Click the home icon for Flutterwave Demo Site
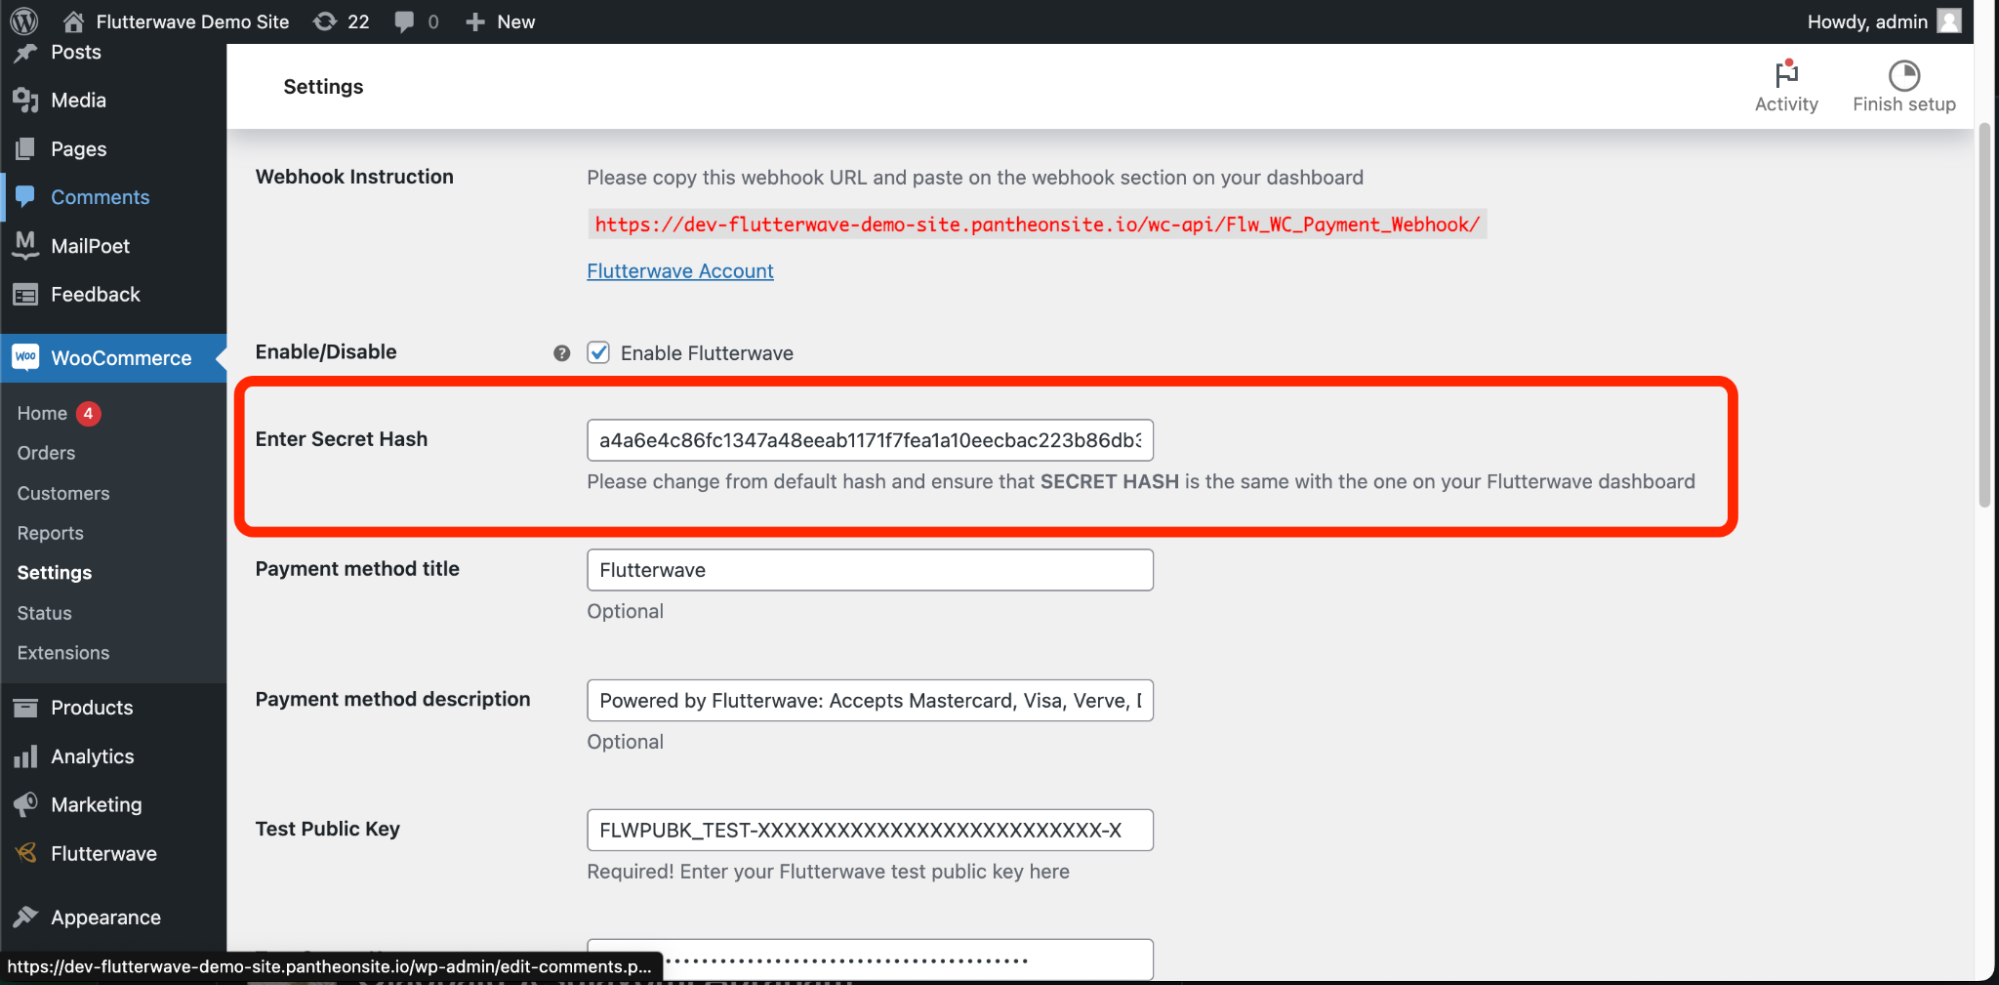 (x=73, y=21)
